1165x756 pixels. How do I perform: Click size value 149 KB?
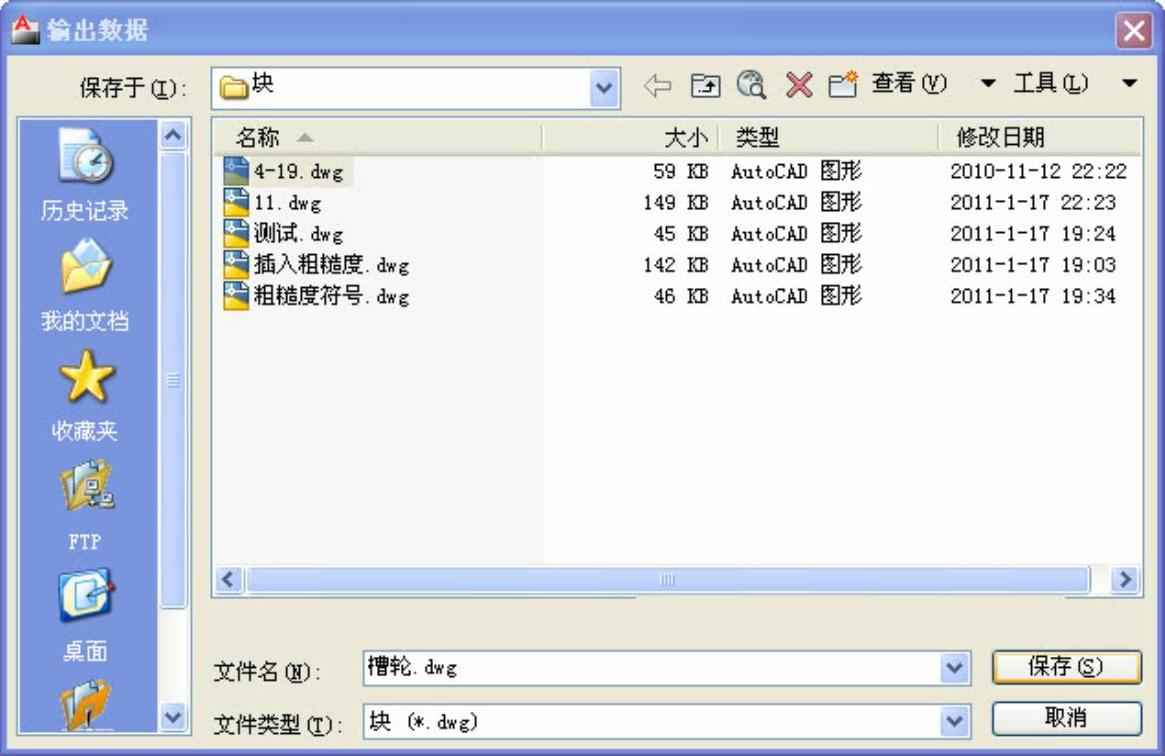tap(675, 203)
